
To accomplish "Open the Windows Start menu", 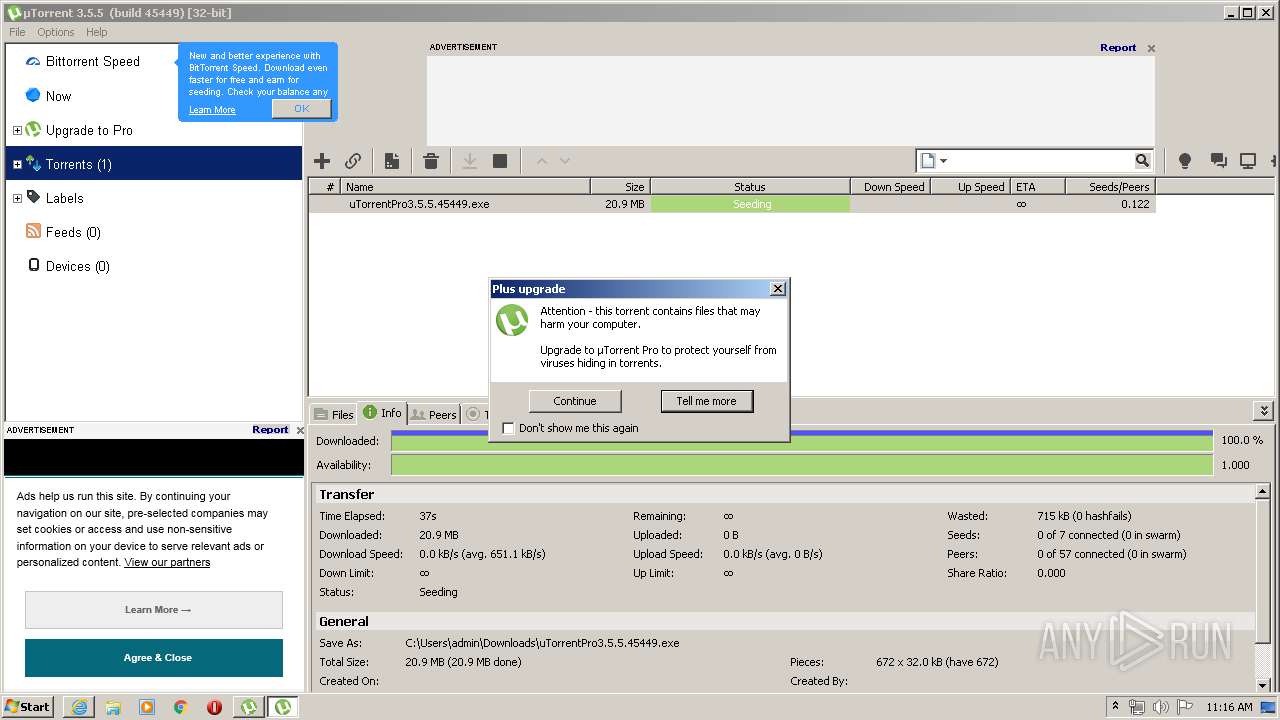I will coord(28,707).
